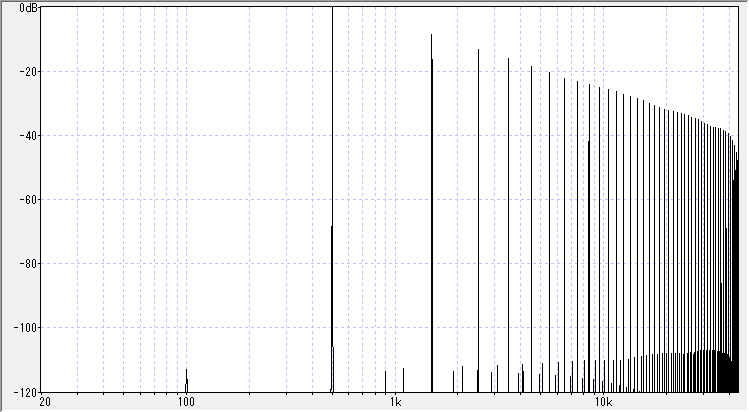749x412 pixels.
Task: Click the -60 label on the vertical axis
Action: (28, 200)
